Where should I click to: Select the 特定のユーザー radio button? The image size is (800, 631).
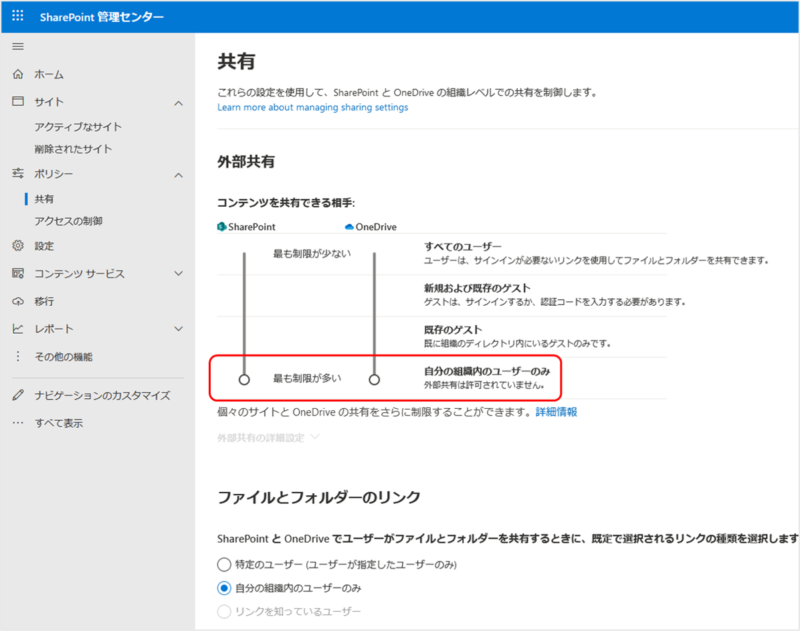pyautogui.click(x=225, y=565)
